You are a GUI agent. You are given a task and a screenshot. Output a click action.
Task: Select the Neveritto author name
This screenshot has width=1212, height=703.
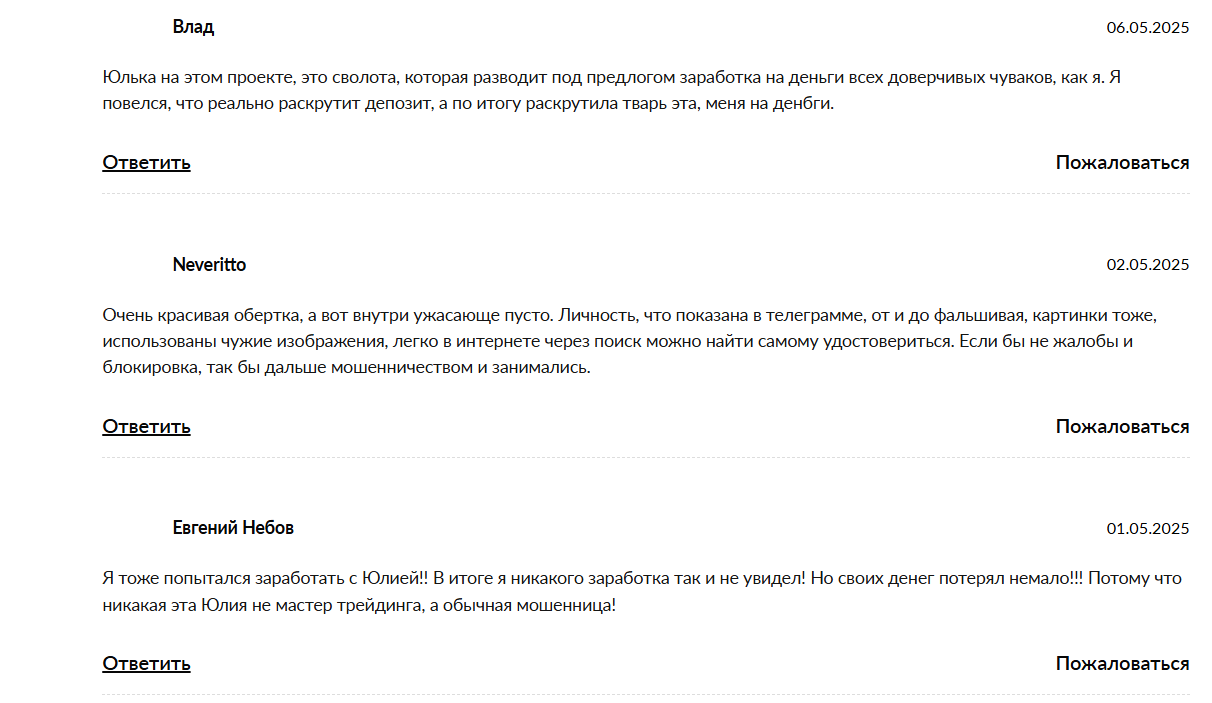click(209, 265)
